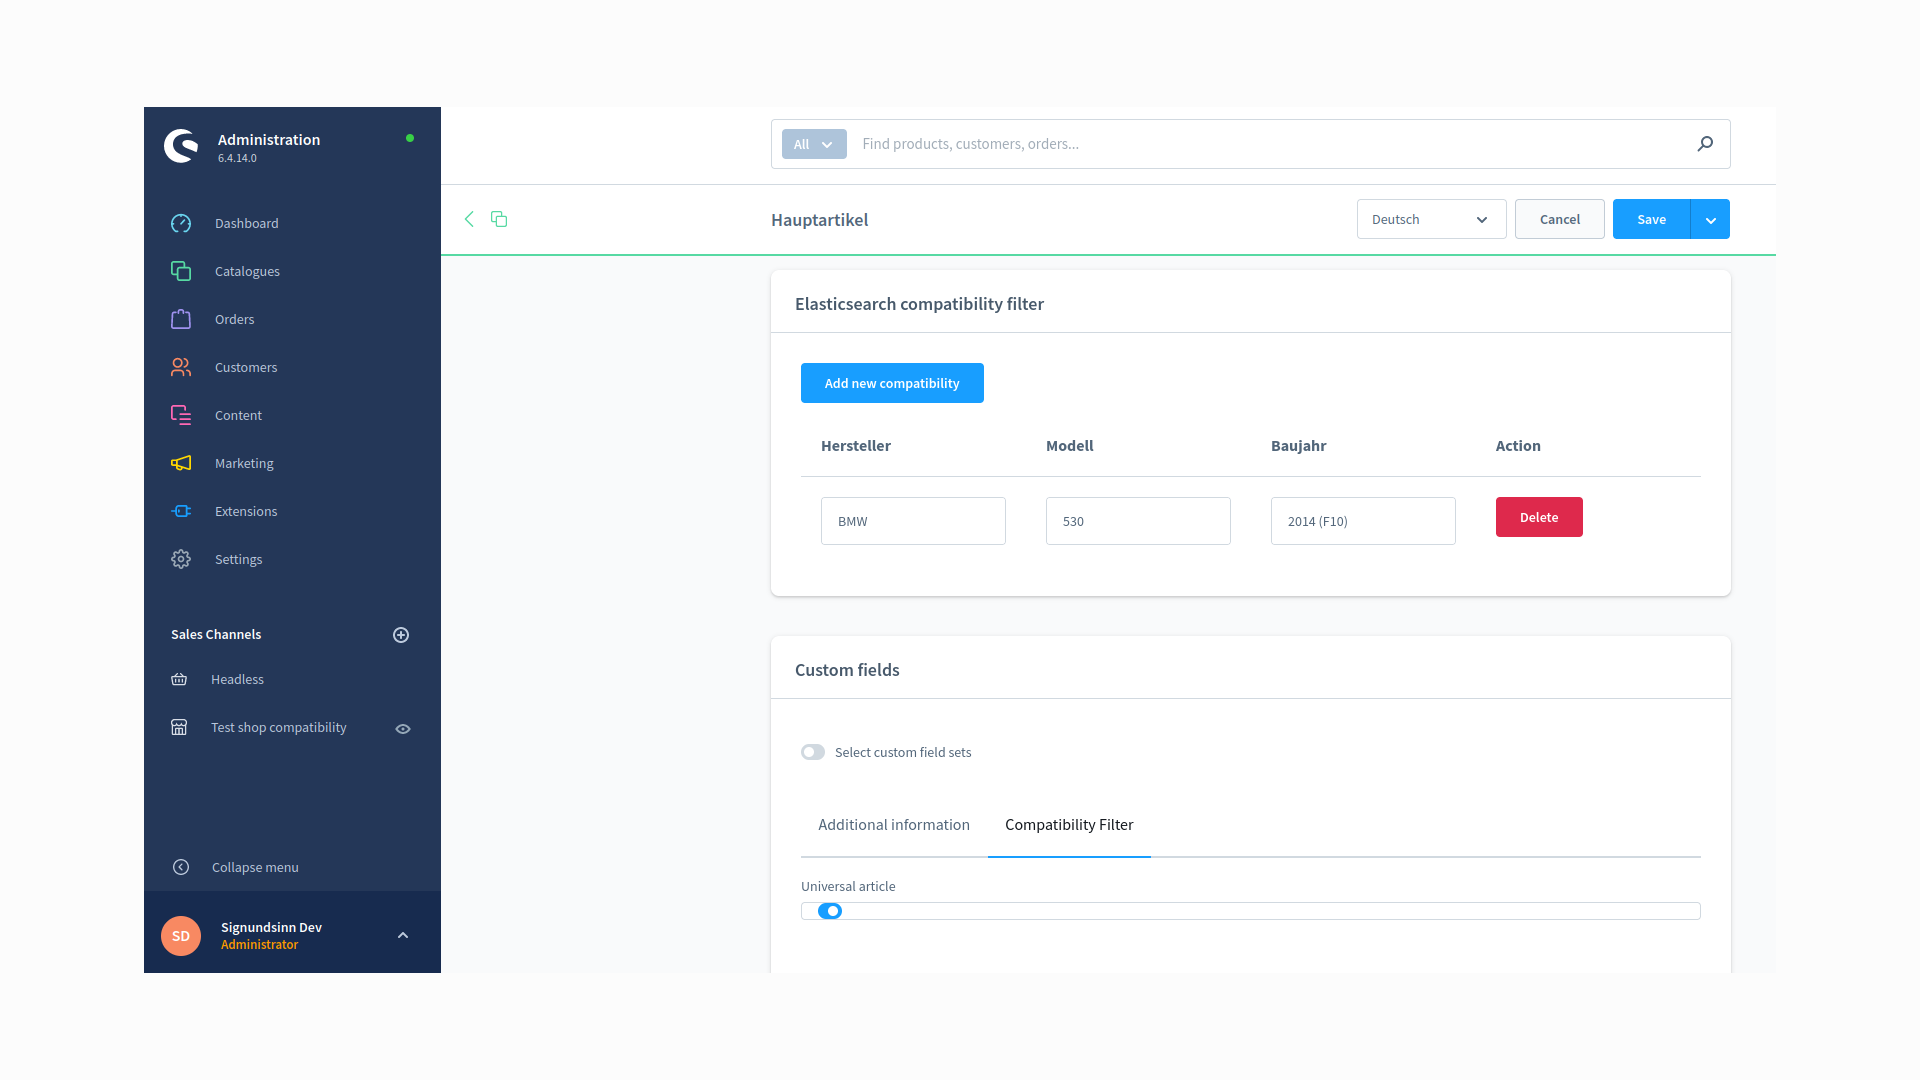Toggle the Universal article switch

(x=830, y=911)
